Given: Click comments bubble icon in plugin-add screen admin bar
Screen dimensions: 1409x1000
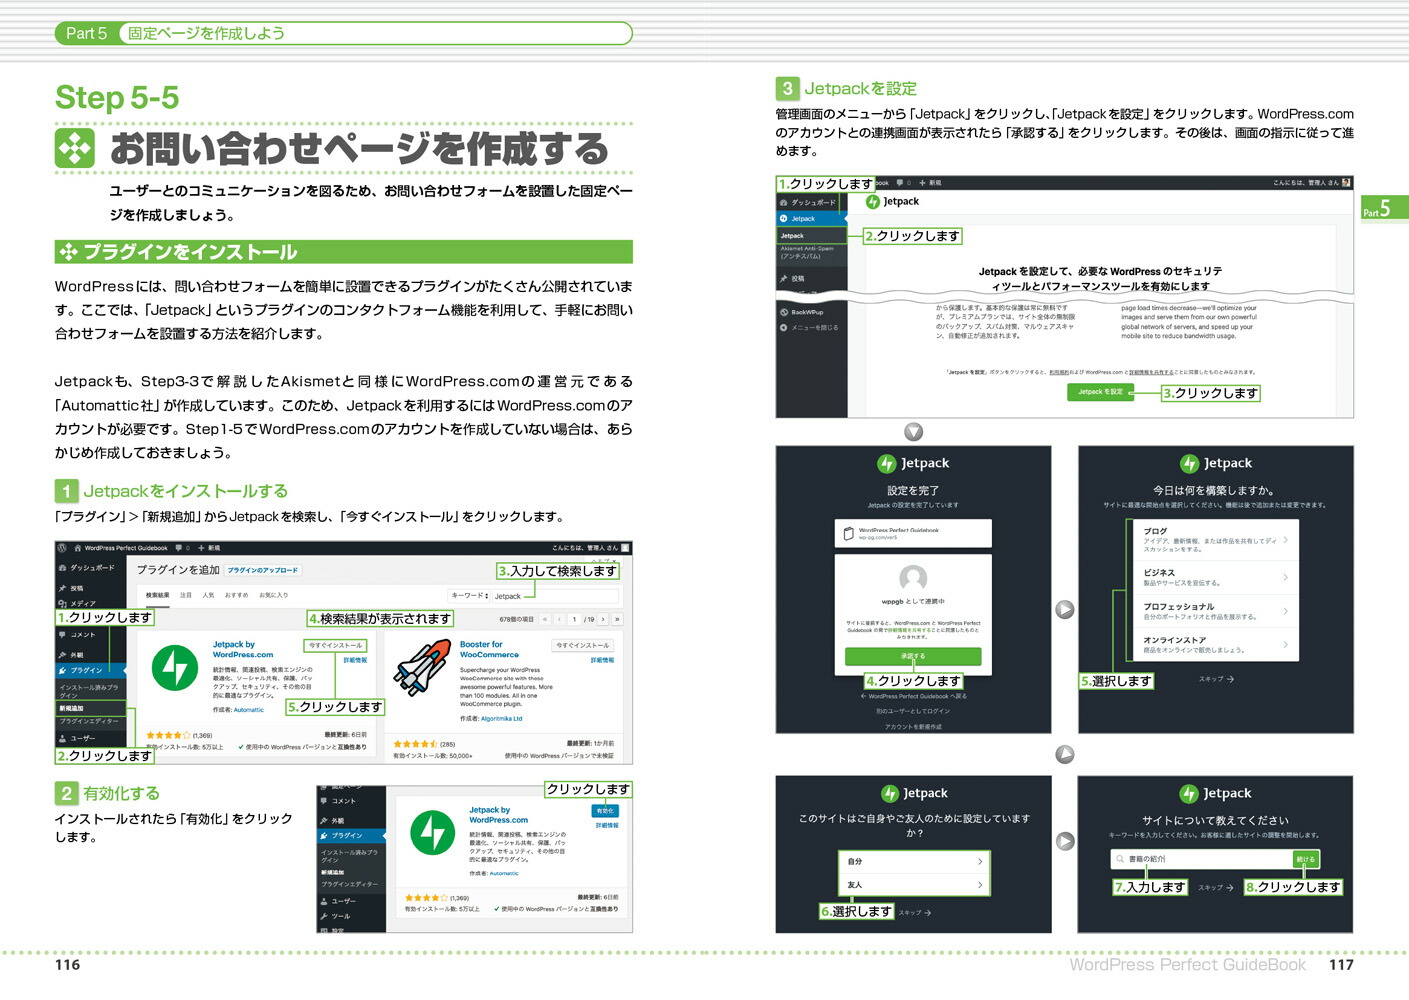Looking at the screenshot, I should click(x=181, y=548).
